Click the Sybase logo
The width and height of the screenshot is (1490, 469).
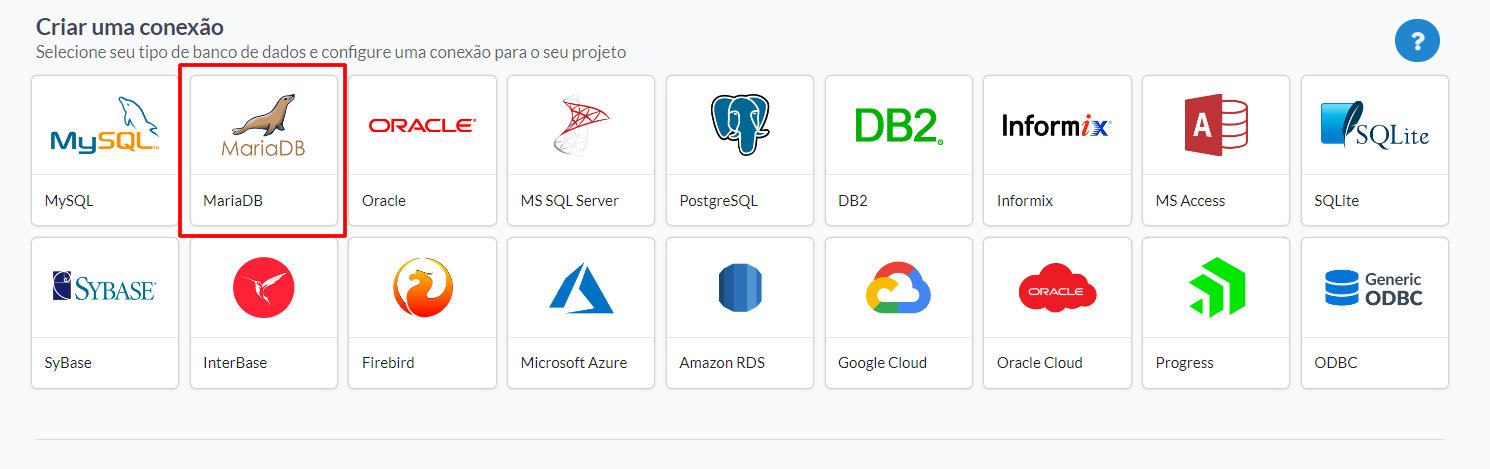[105, 288]
